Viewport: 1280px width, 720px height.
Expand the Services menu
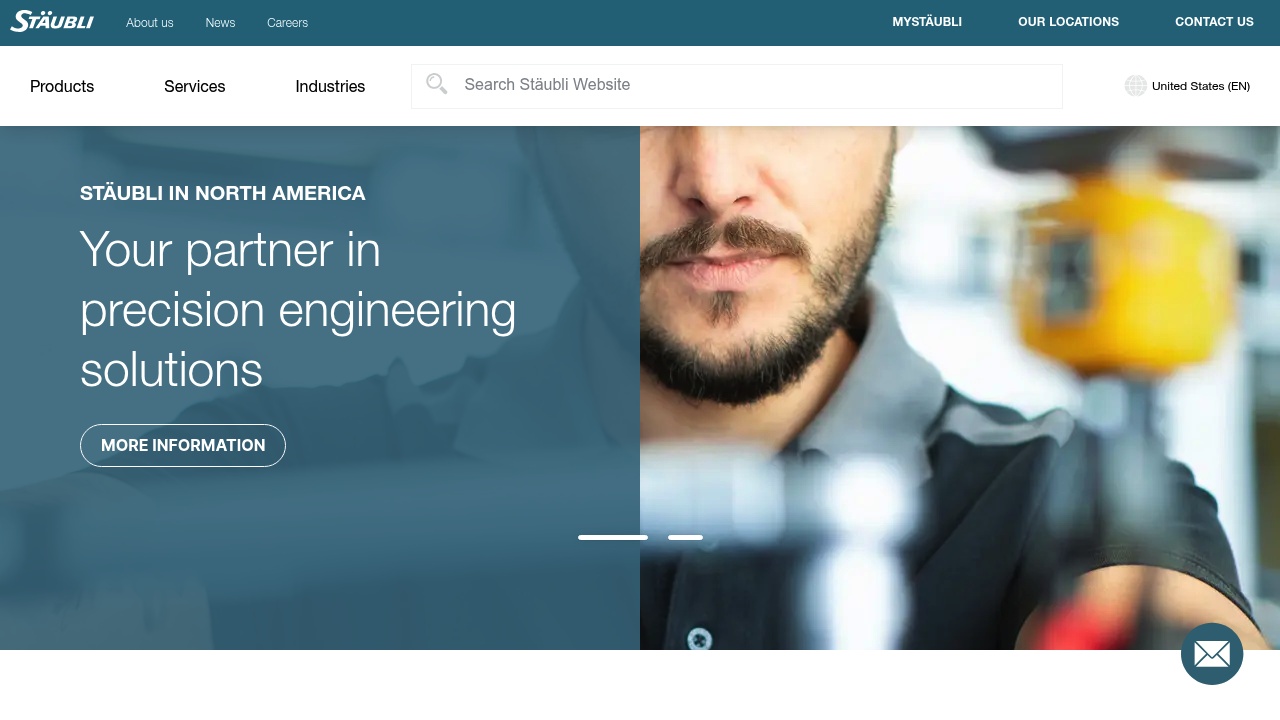point(194,86)
